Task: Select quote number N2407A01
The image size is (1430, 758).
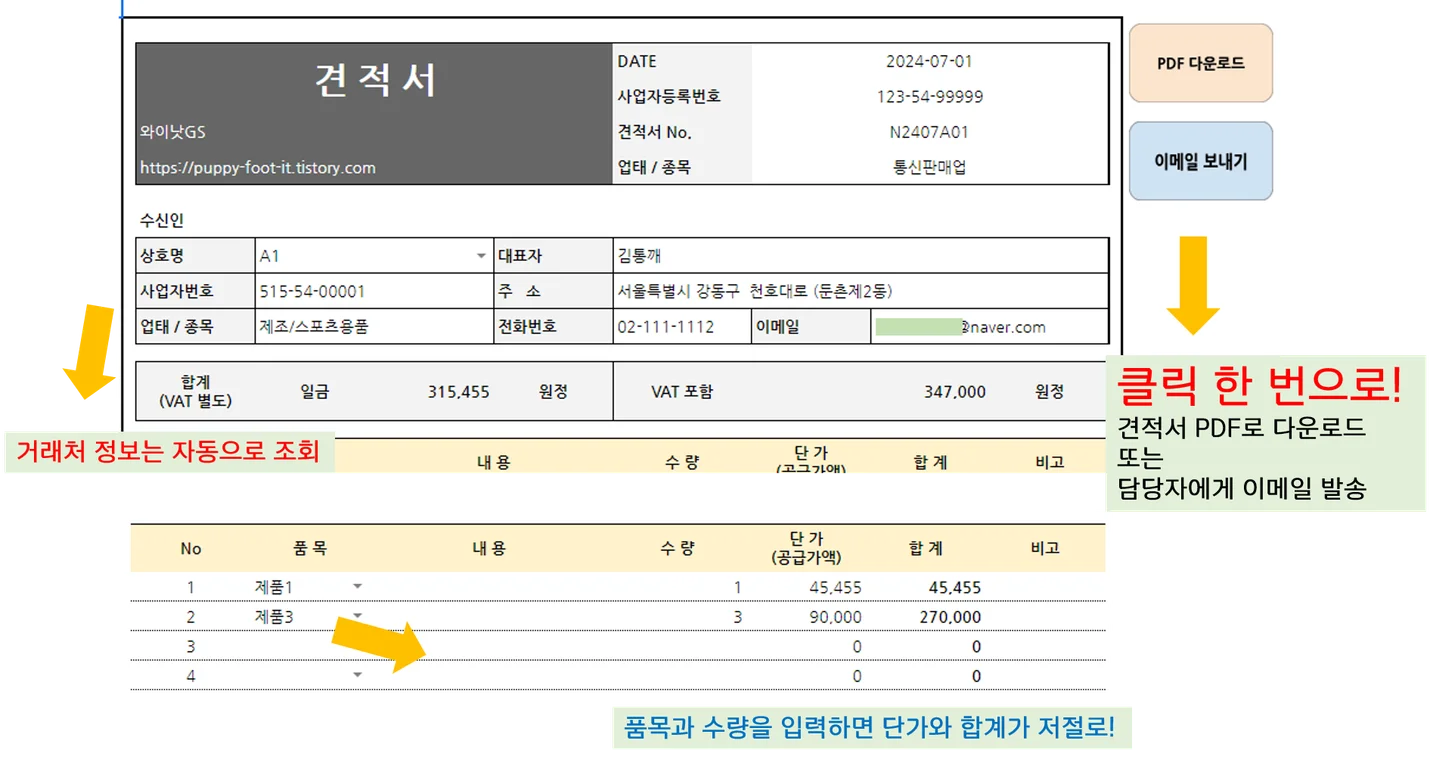Action: tap(929, 132)
